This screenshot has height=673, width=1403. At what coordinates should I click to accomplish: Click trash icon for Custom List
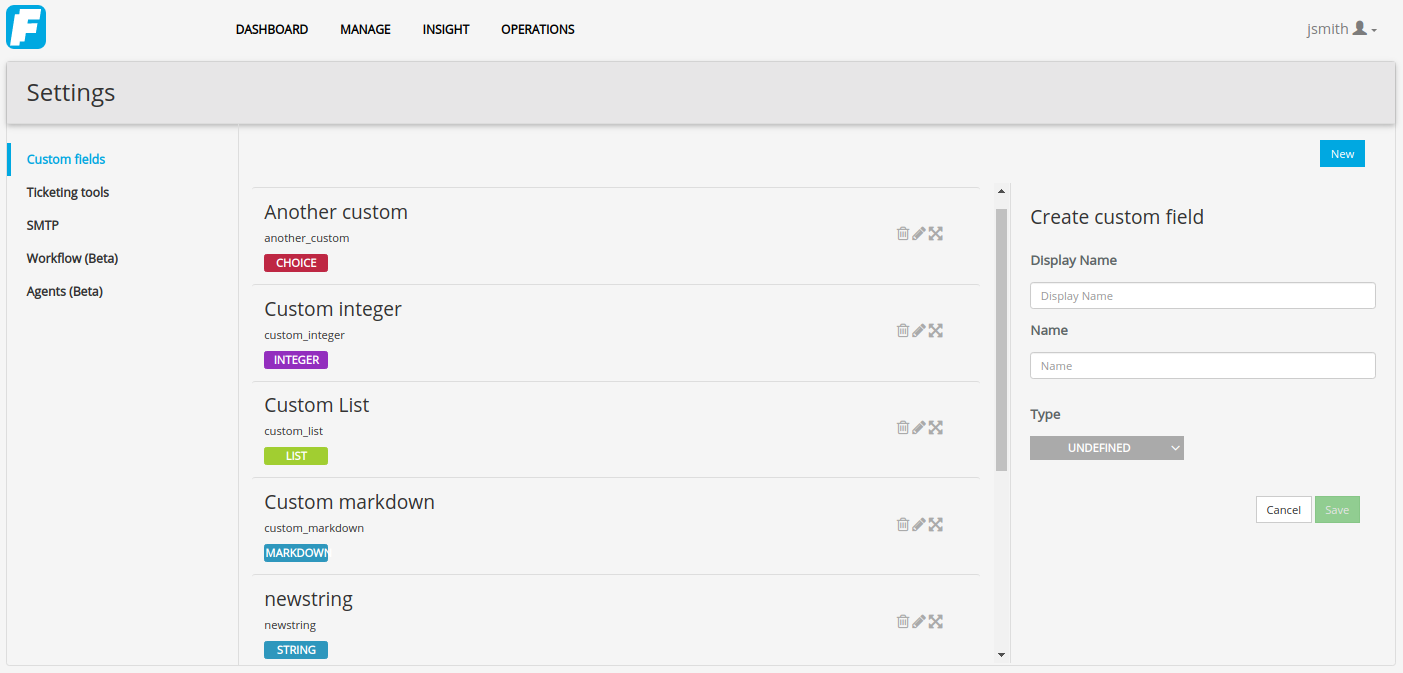coord(903,427)
